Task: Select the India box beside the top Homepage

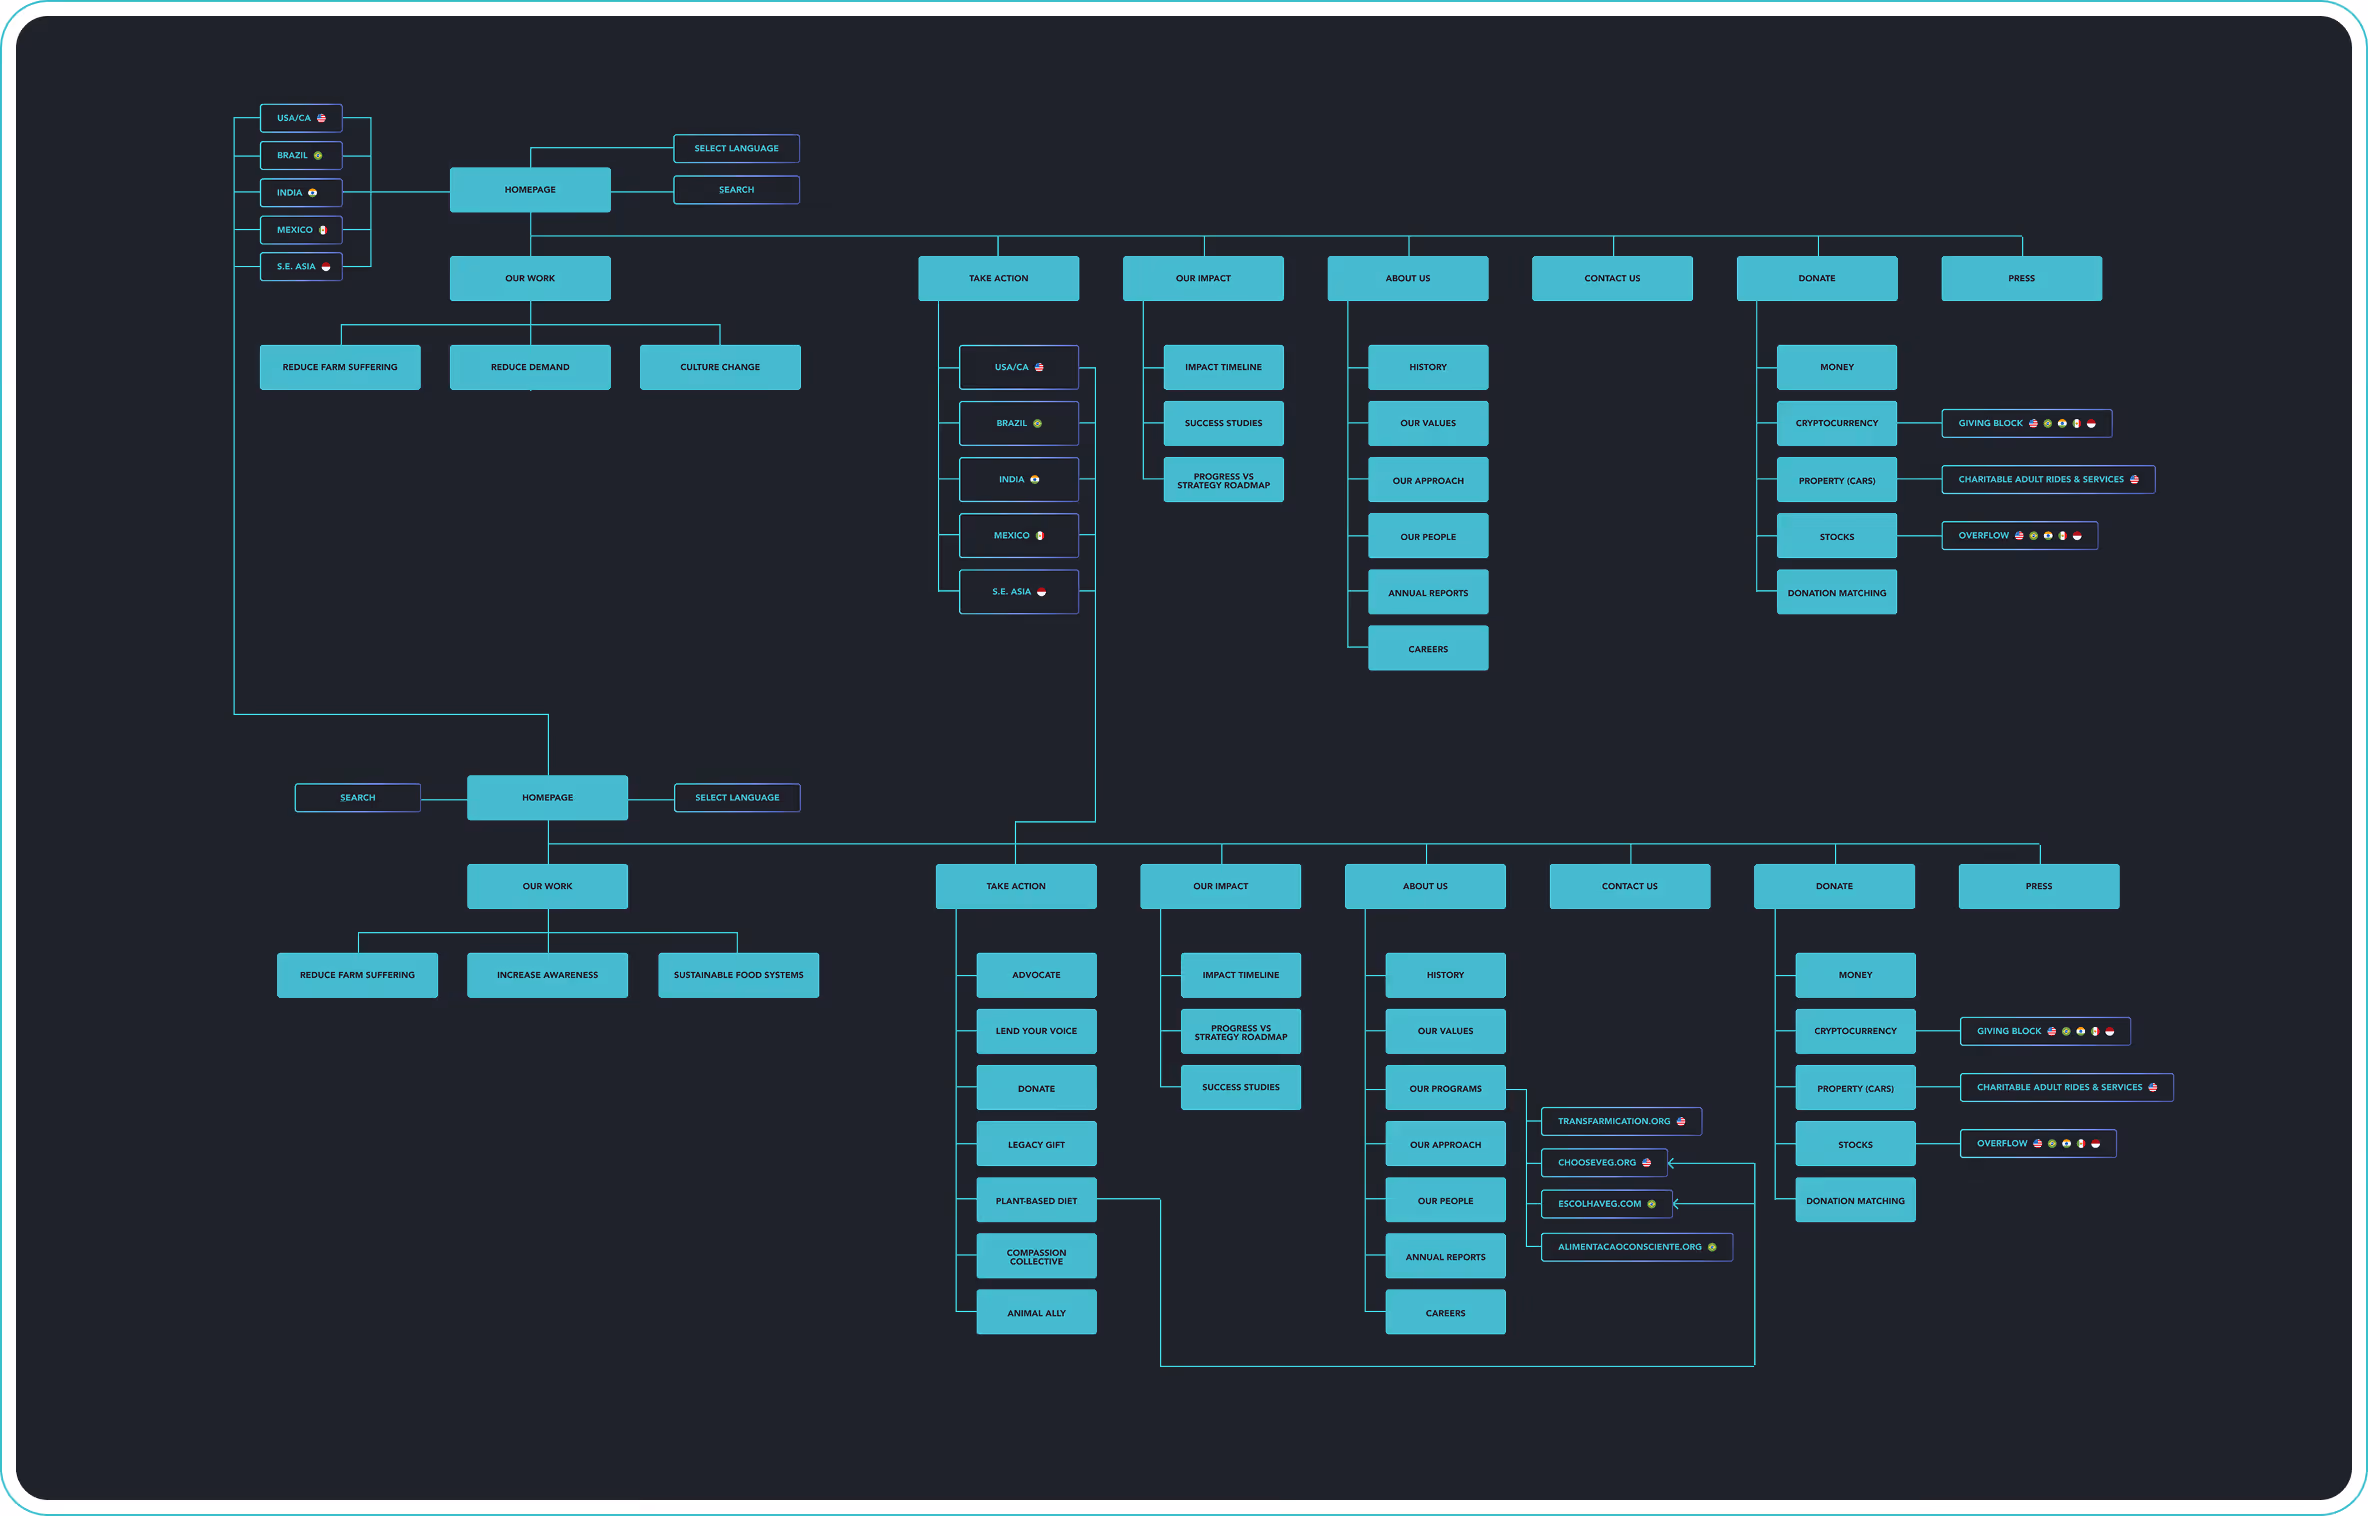Action: [x=301, y=192]
